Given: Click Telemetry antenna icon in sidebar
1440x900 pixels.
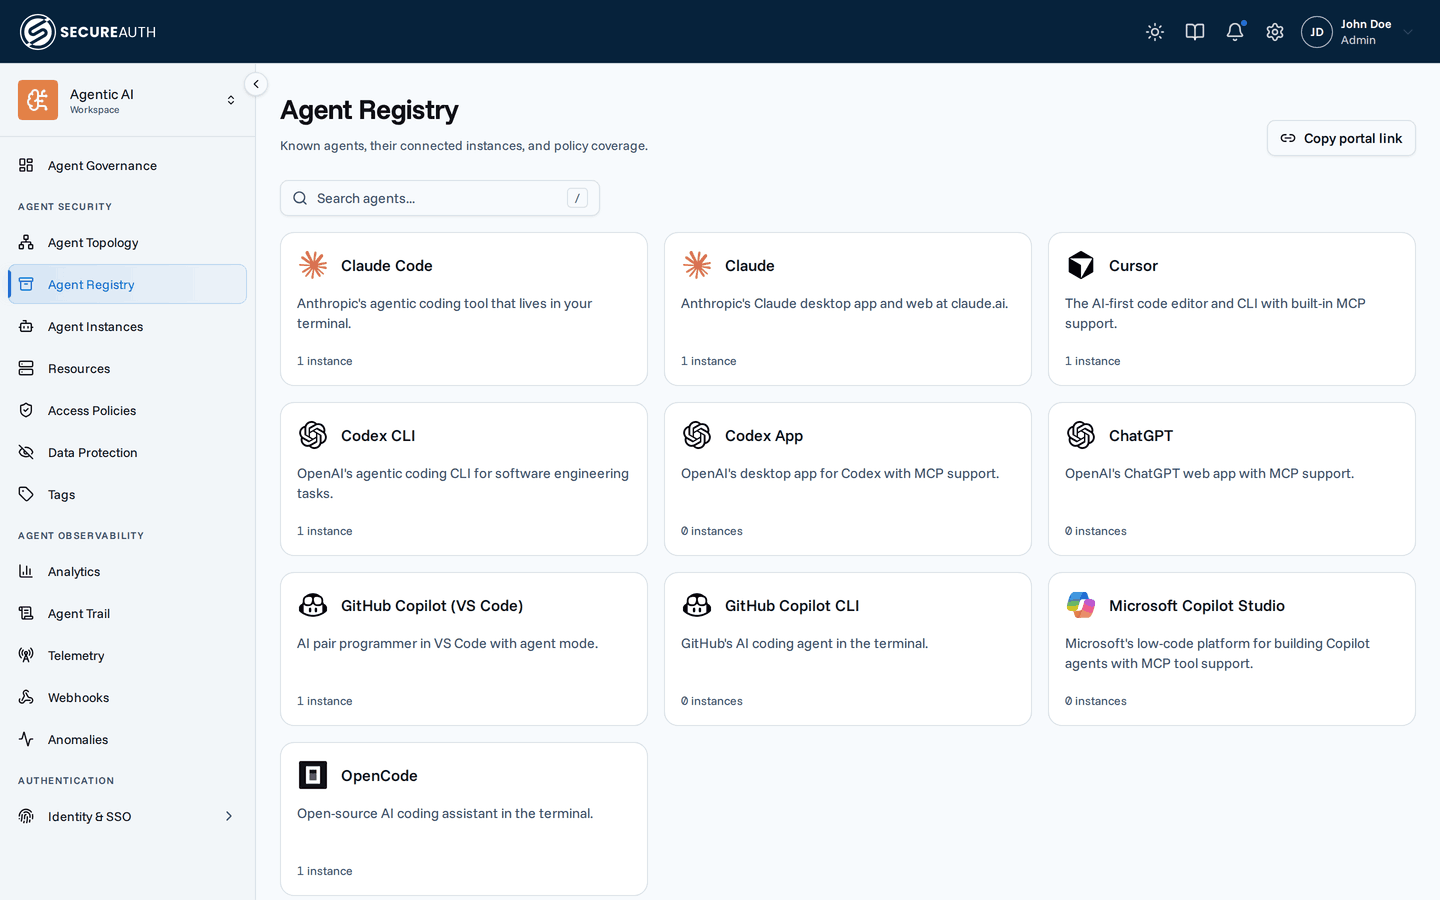Looking at the screenshot, I should coord(26,655).
